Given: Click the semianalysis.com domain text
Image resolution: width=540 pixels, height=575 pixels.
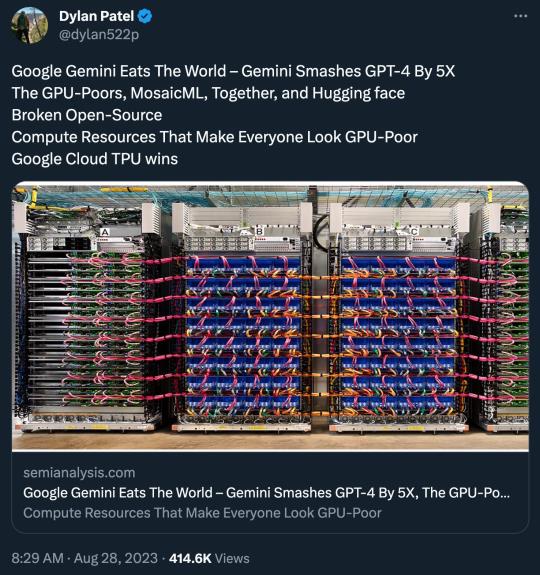Looking at the screenshot, I should (79, 473).
